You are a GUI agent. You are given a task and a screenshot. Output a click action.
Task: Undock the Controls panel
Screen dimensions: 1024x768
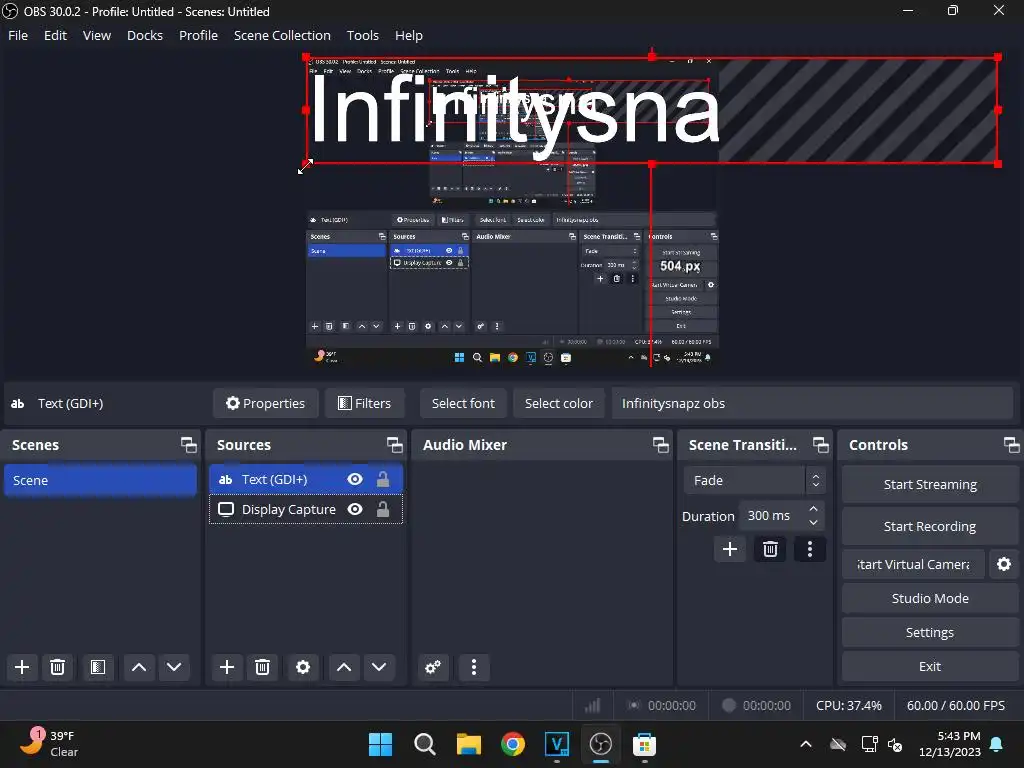click(1011, 445)
